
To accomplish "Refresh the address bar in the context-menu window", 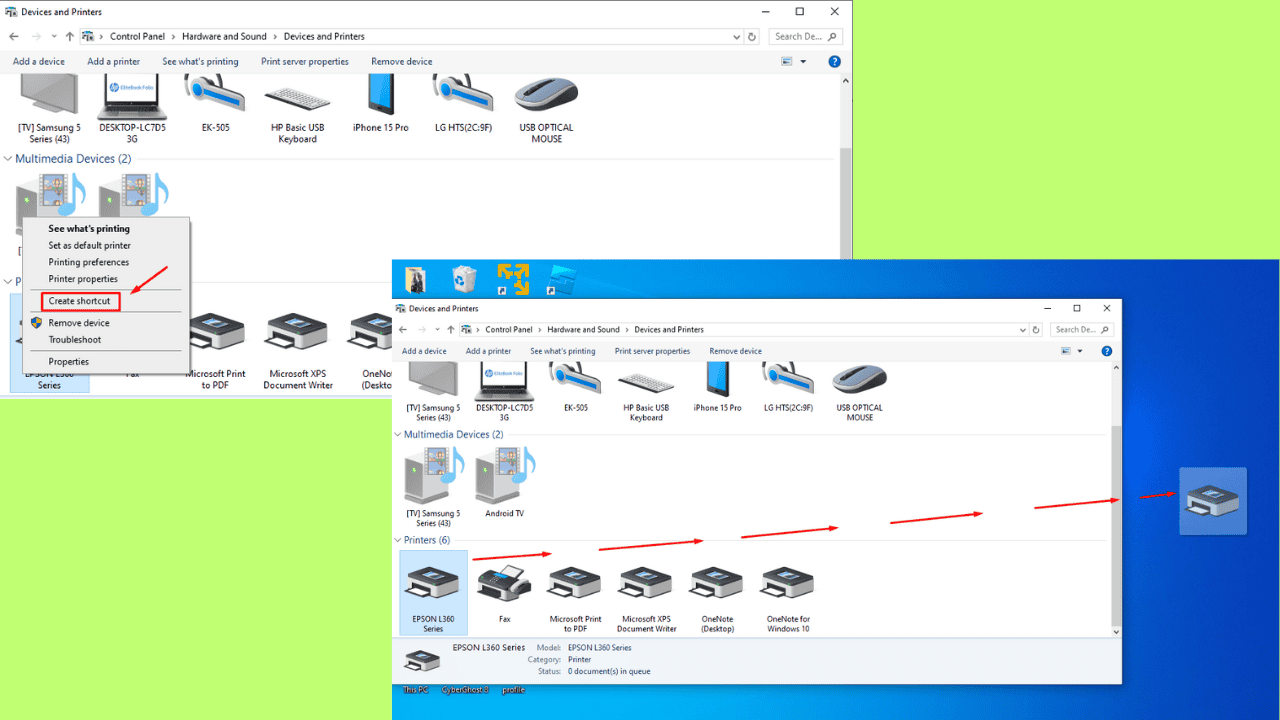I will pyautogui.click(x=752, y=36).
